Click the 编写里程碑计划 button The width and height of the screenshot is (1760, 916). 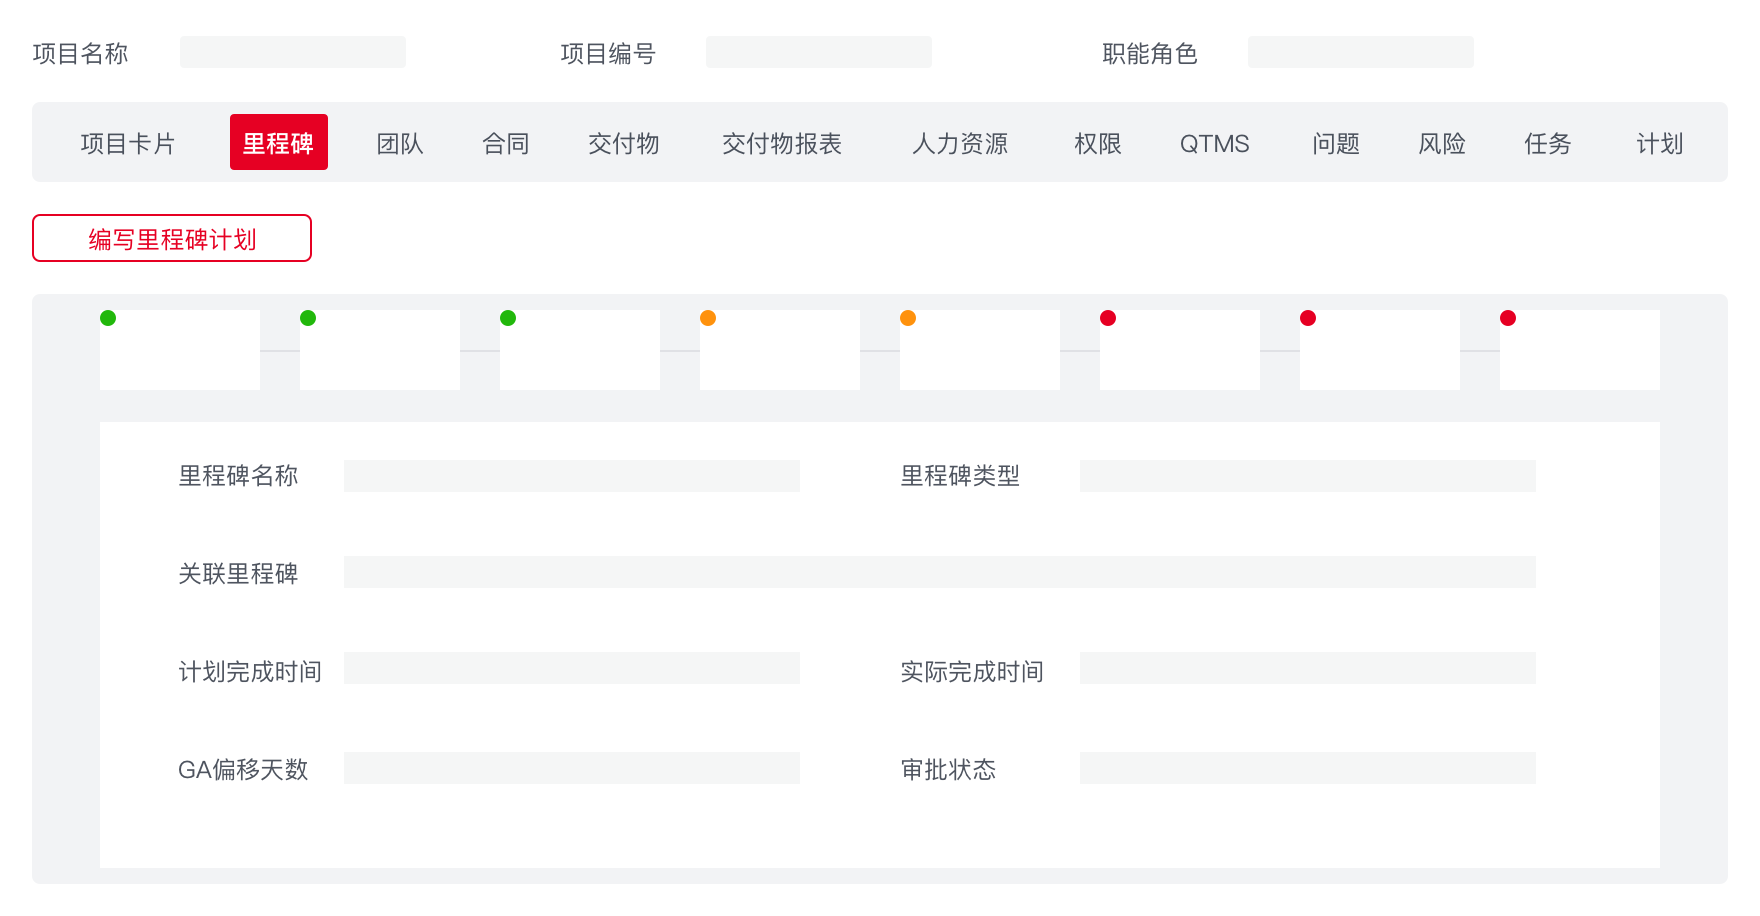[x=172, y=238]
